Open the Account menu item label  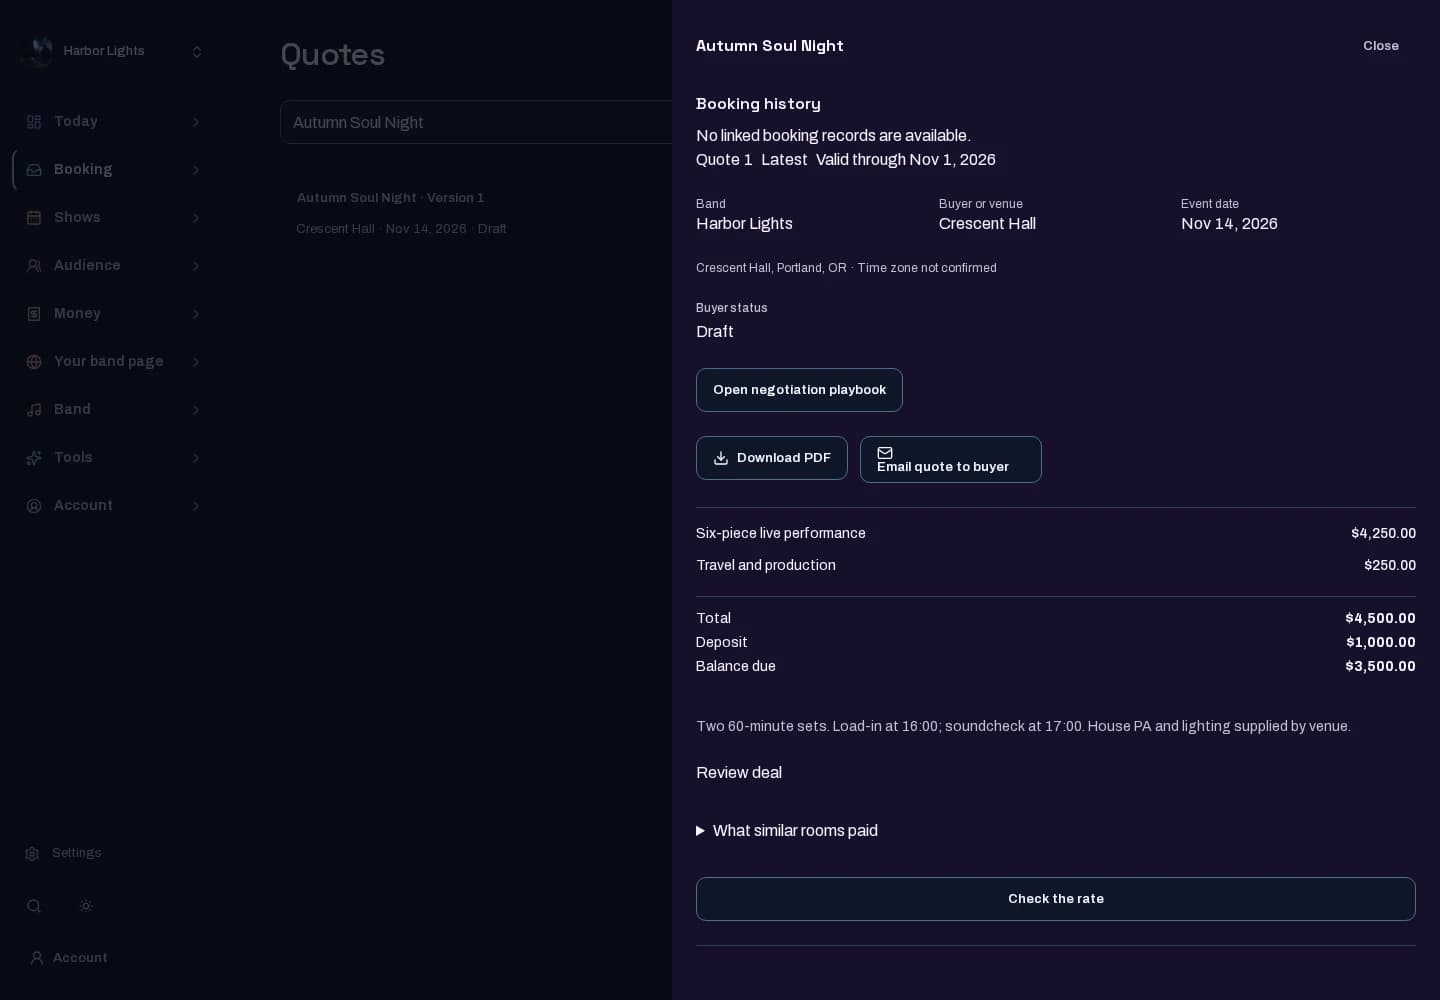83,505
